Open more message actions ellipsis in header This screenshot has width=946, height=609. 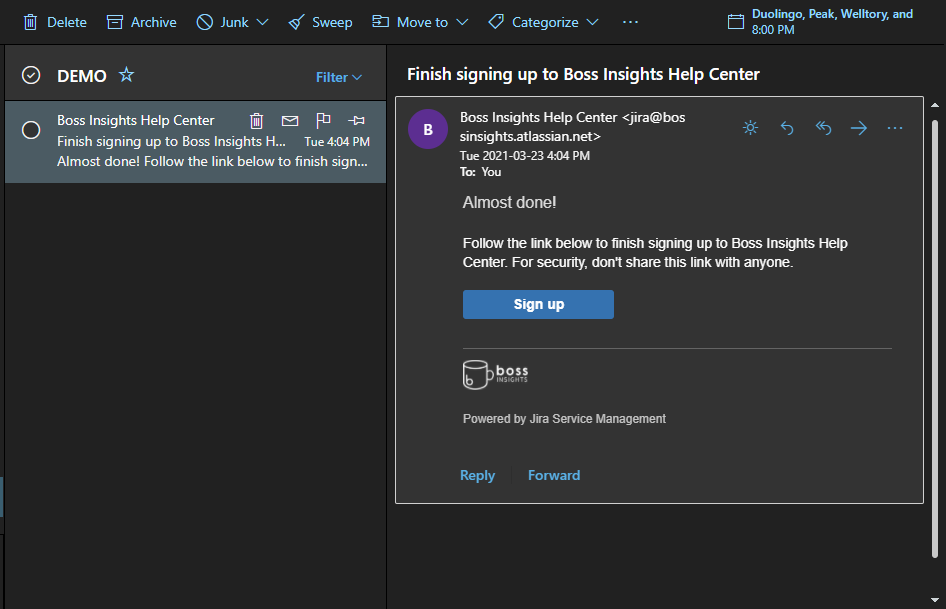tap(895, 128)
